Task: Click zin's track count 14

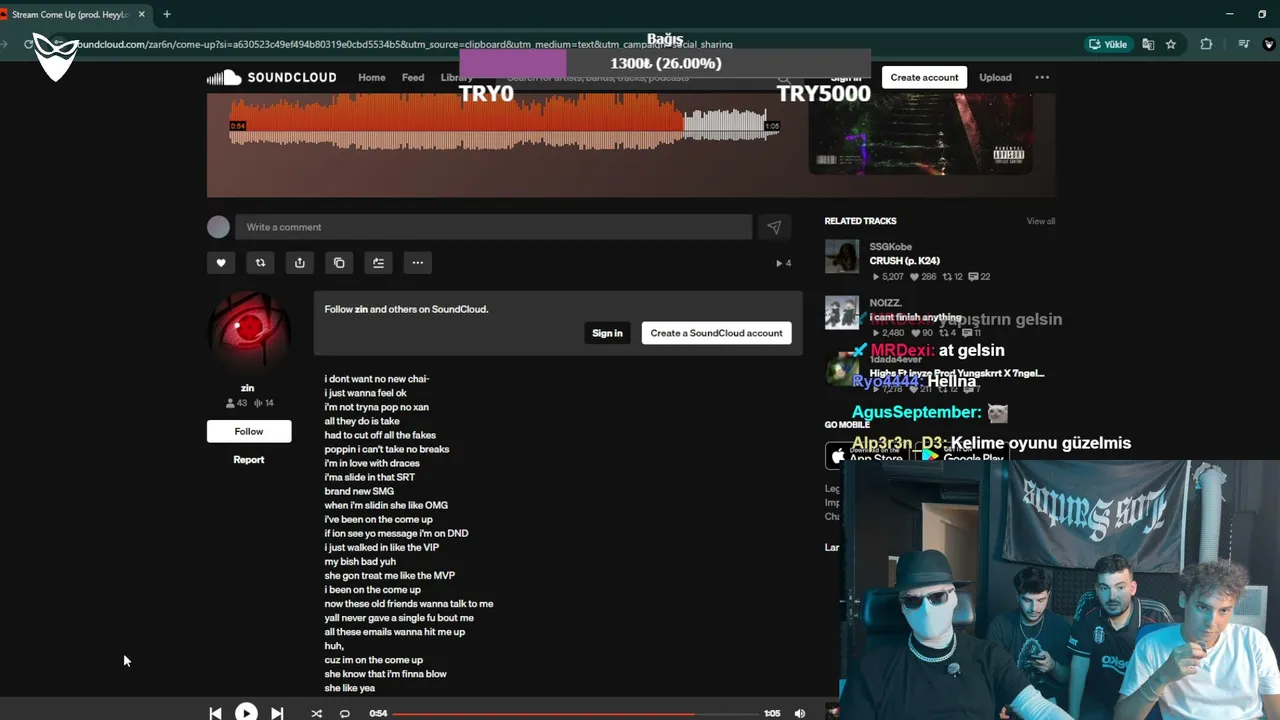Action: (264, 403)
